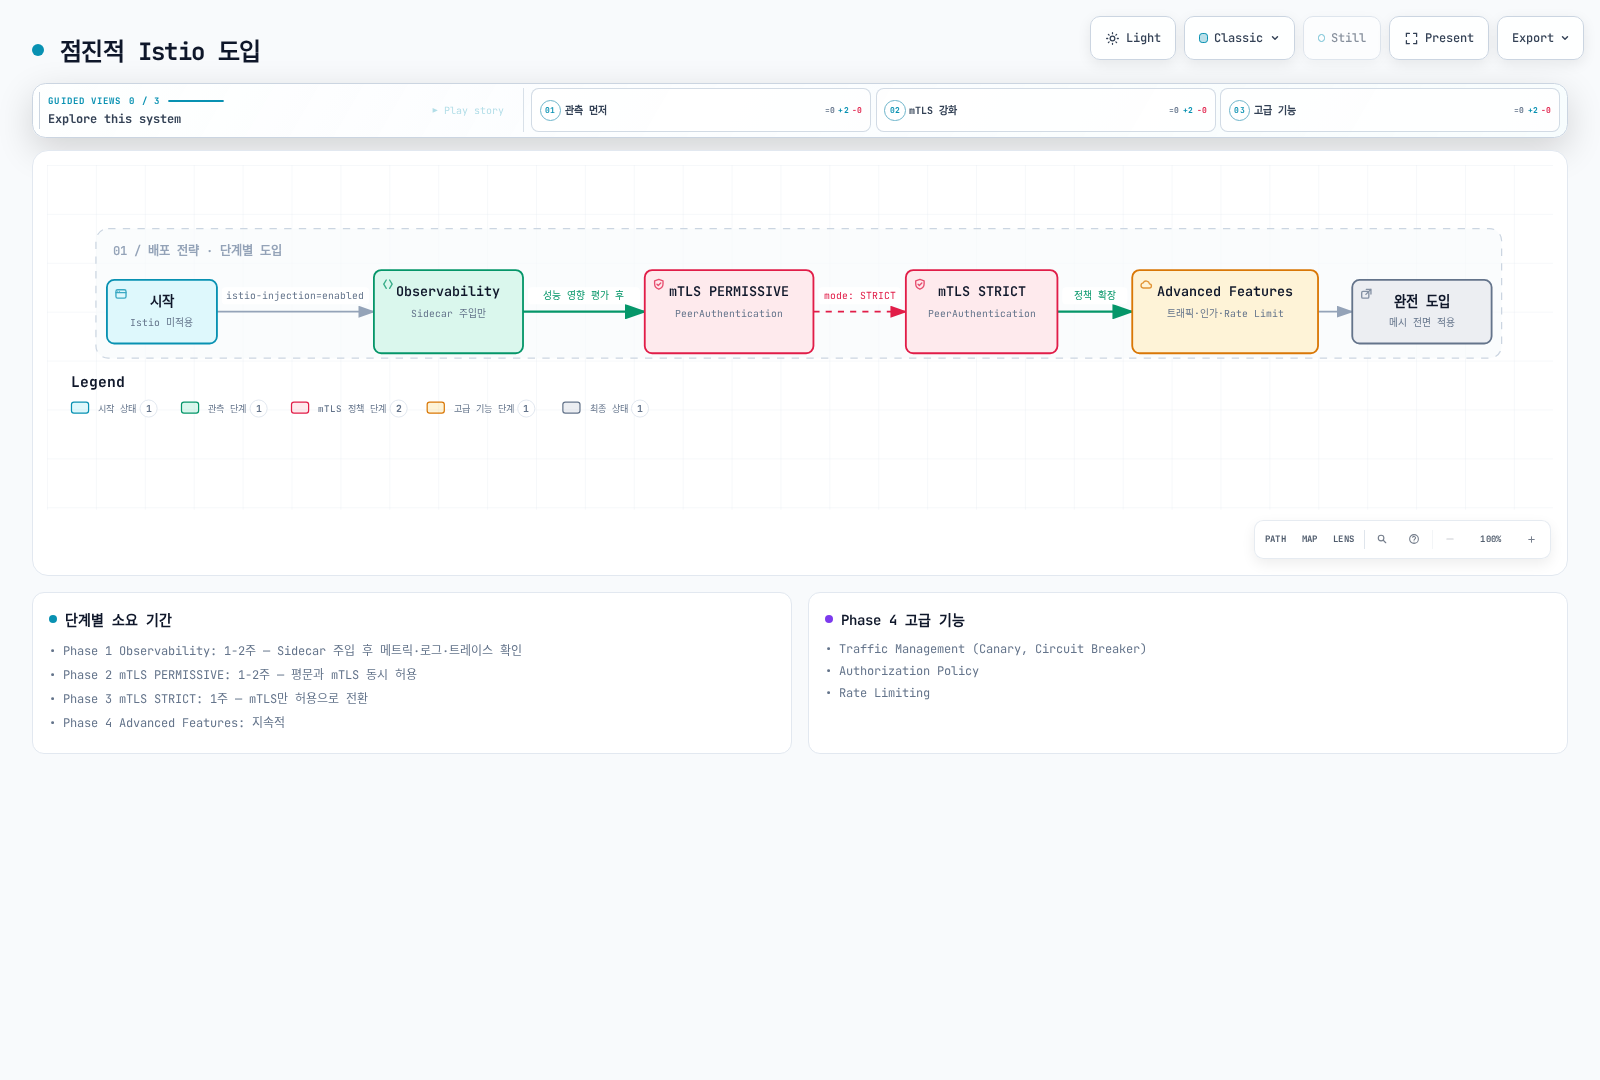Click the shield icon on mTLS PERMISSIVE node
Image resolution: width=1600 pixels, height=1080 pixels.
click(x=659, y=284)
